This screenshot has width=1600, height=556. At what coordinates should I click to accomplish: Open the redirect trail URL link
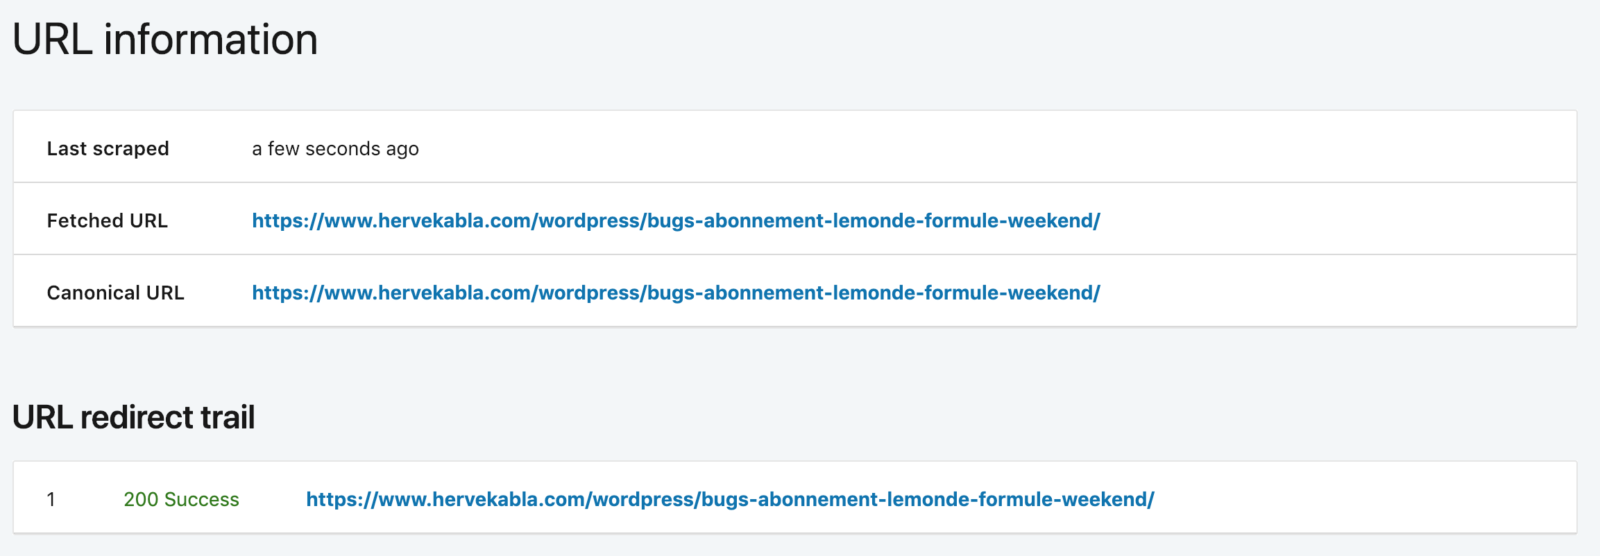pyautogui.click(x=730, y=499)
